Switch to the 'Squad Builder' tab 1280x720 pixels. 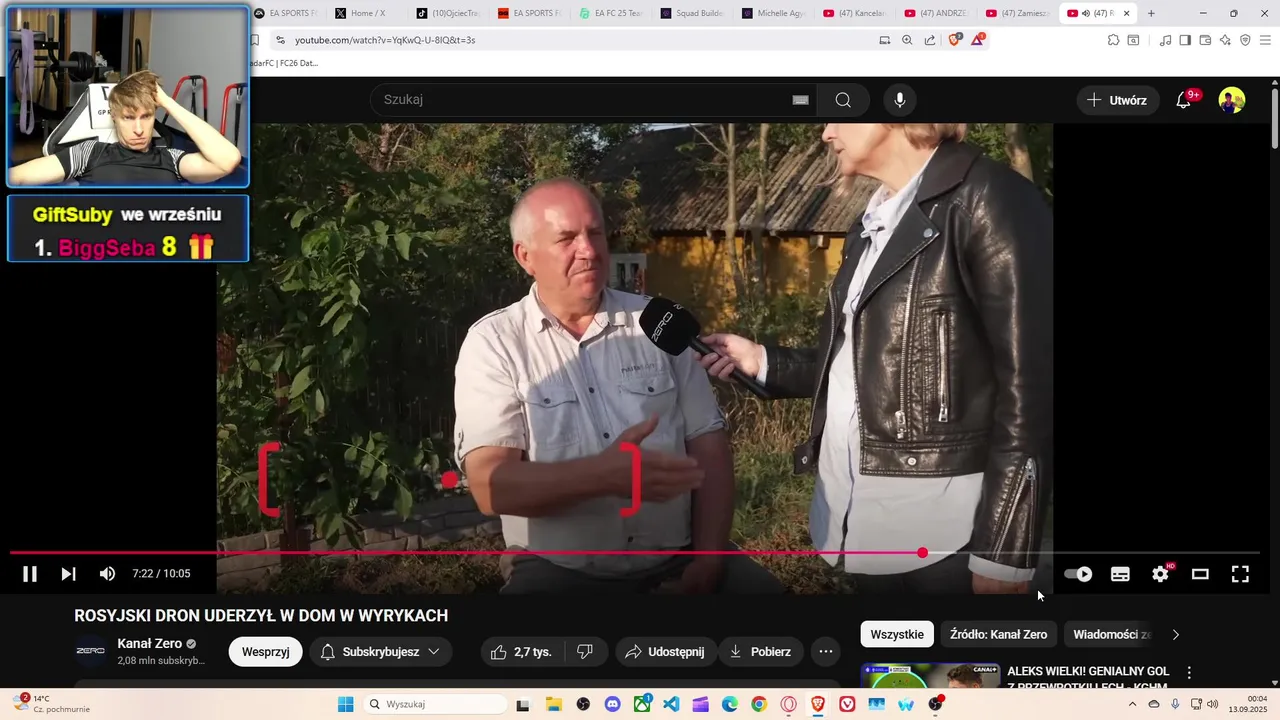[x=692, y=13]
